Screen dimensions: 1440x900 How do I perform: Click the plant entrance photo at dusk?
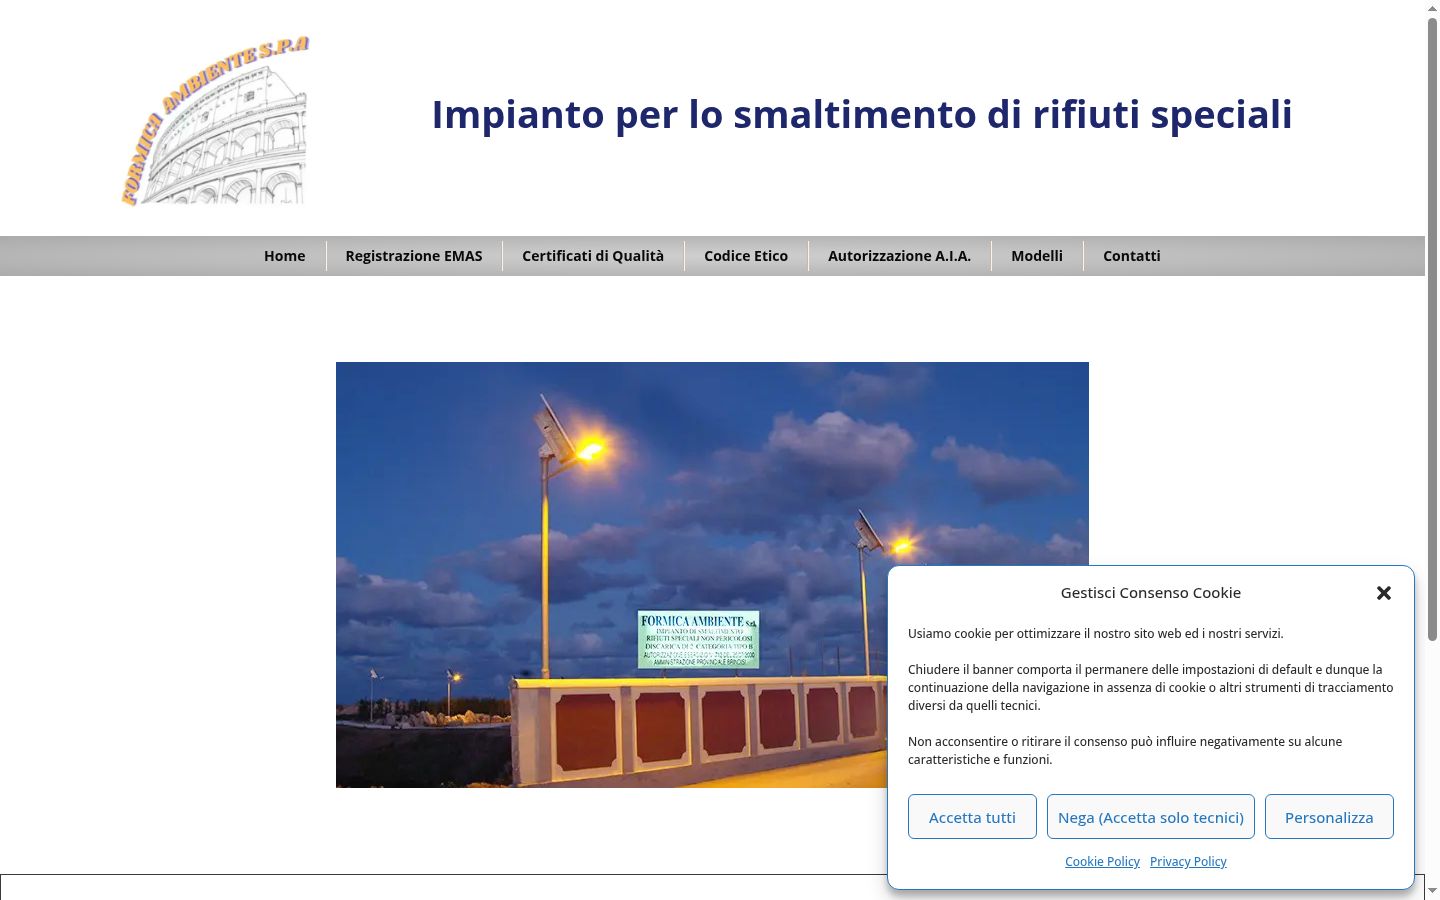(712, 575)
